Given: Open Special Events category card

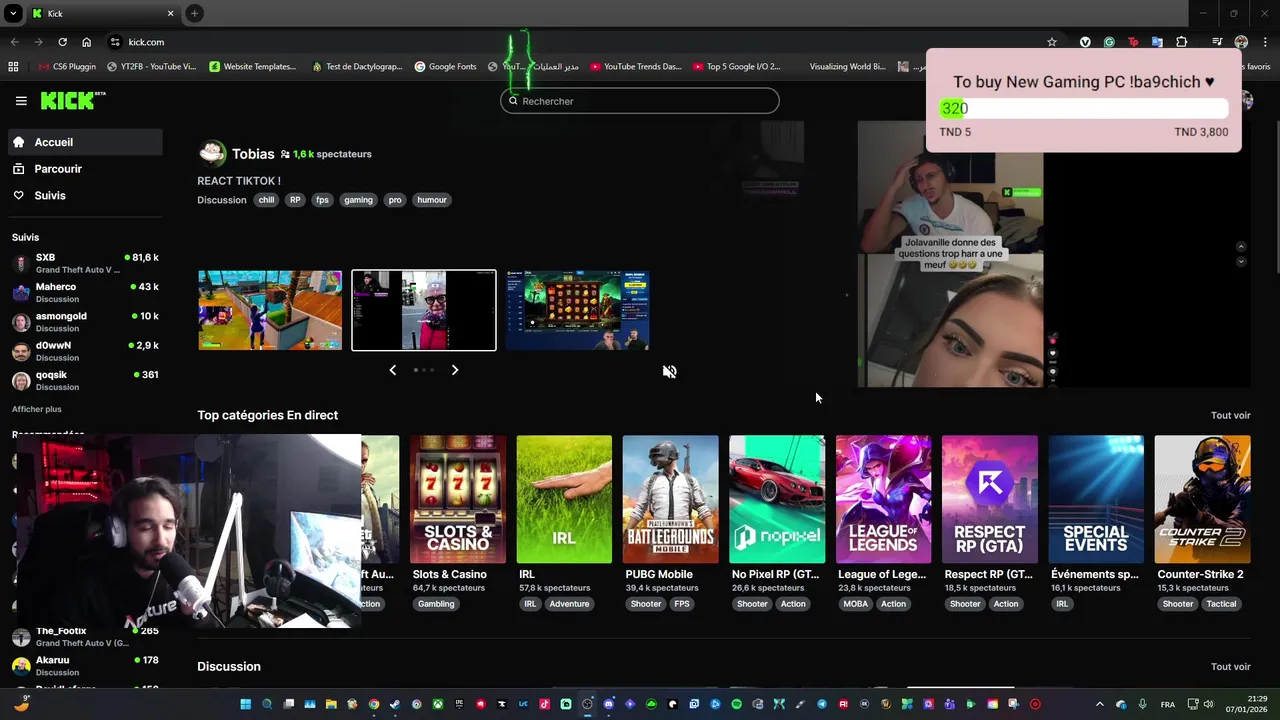Looking at the screenshot, I should tap(1096, 499).
